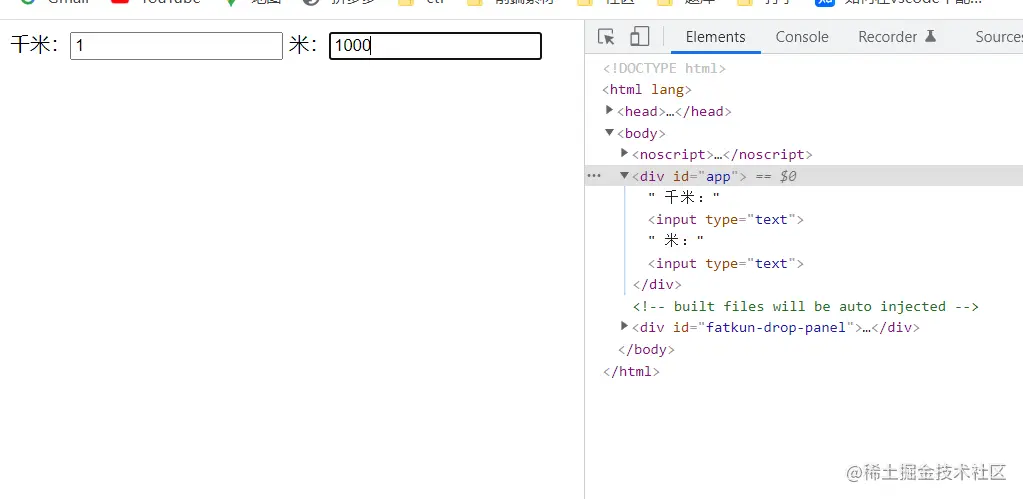Screen dimensions: 1023x499
Task: Select the first input type="text" line
Action: point(725,220)
